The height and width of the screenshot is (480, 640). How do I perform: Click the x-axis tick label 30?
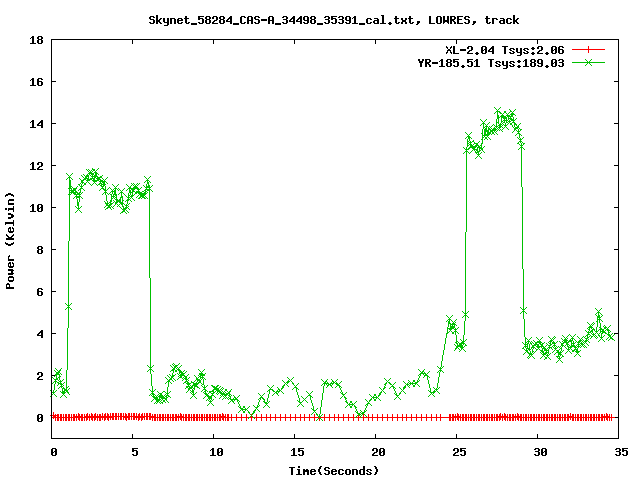[x=540, y=452]
